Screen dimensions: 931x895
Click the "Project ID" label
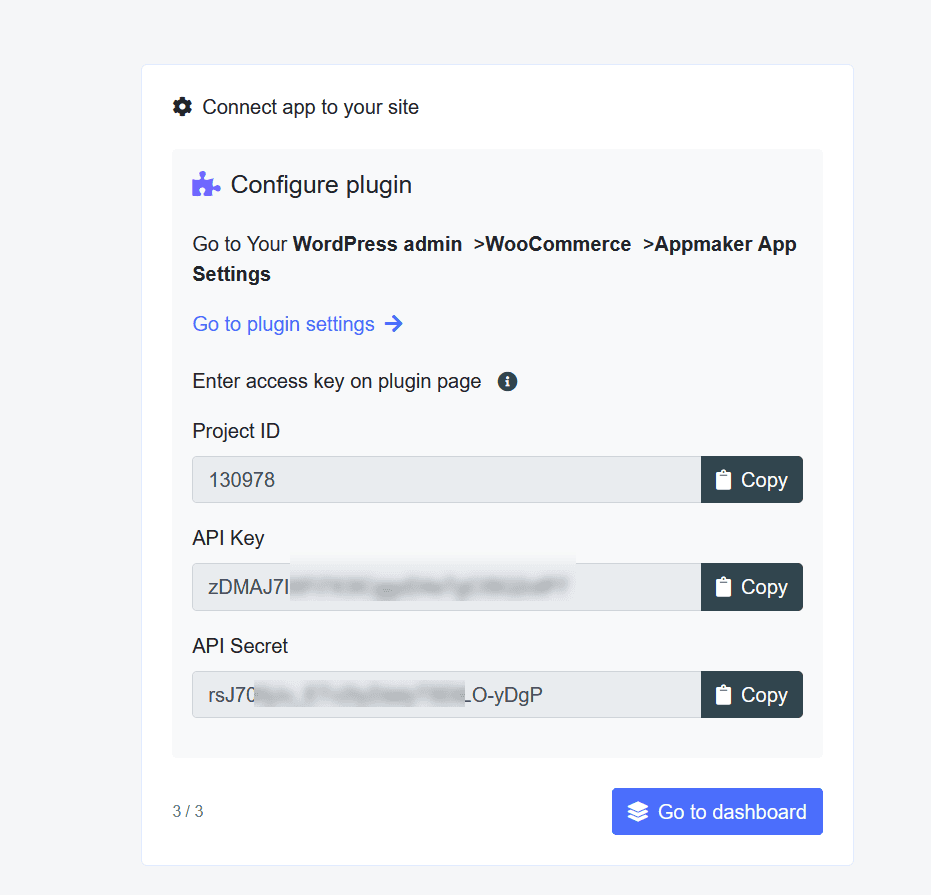(236, 431)
